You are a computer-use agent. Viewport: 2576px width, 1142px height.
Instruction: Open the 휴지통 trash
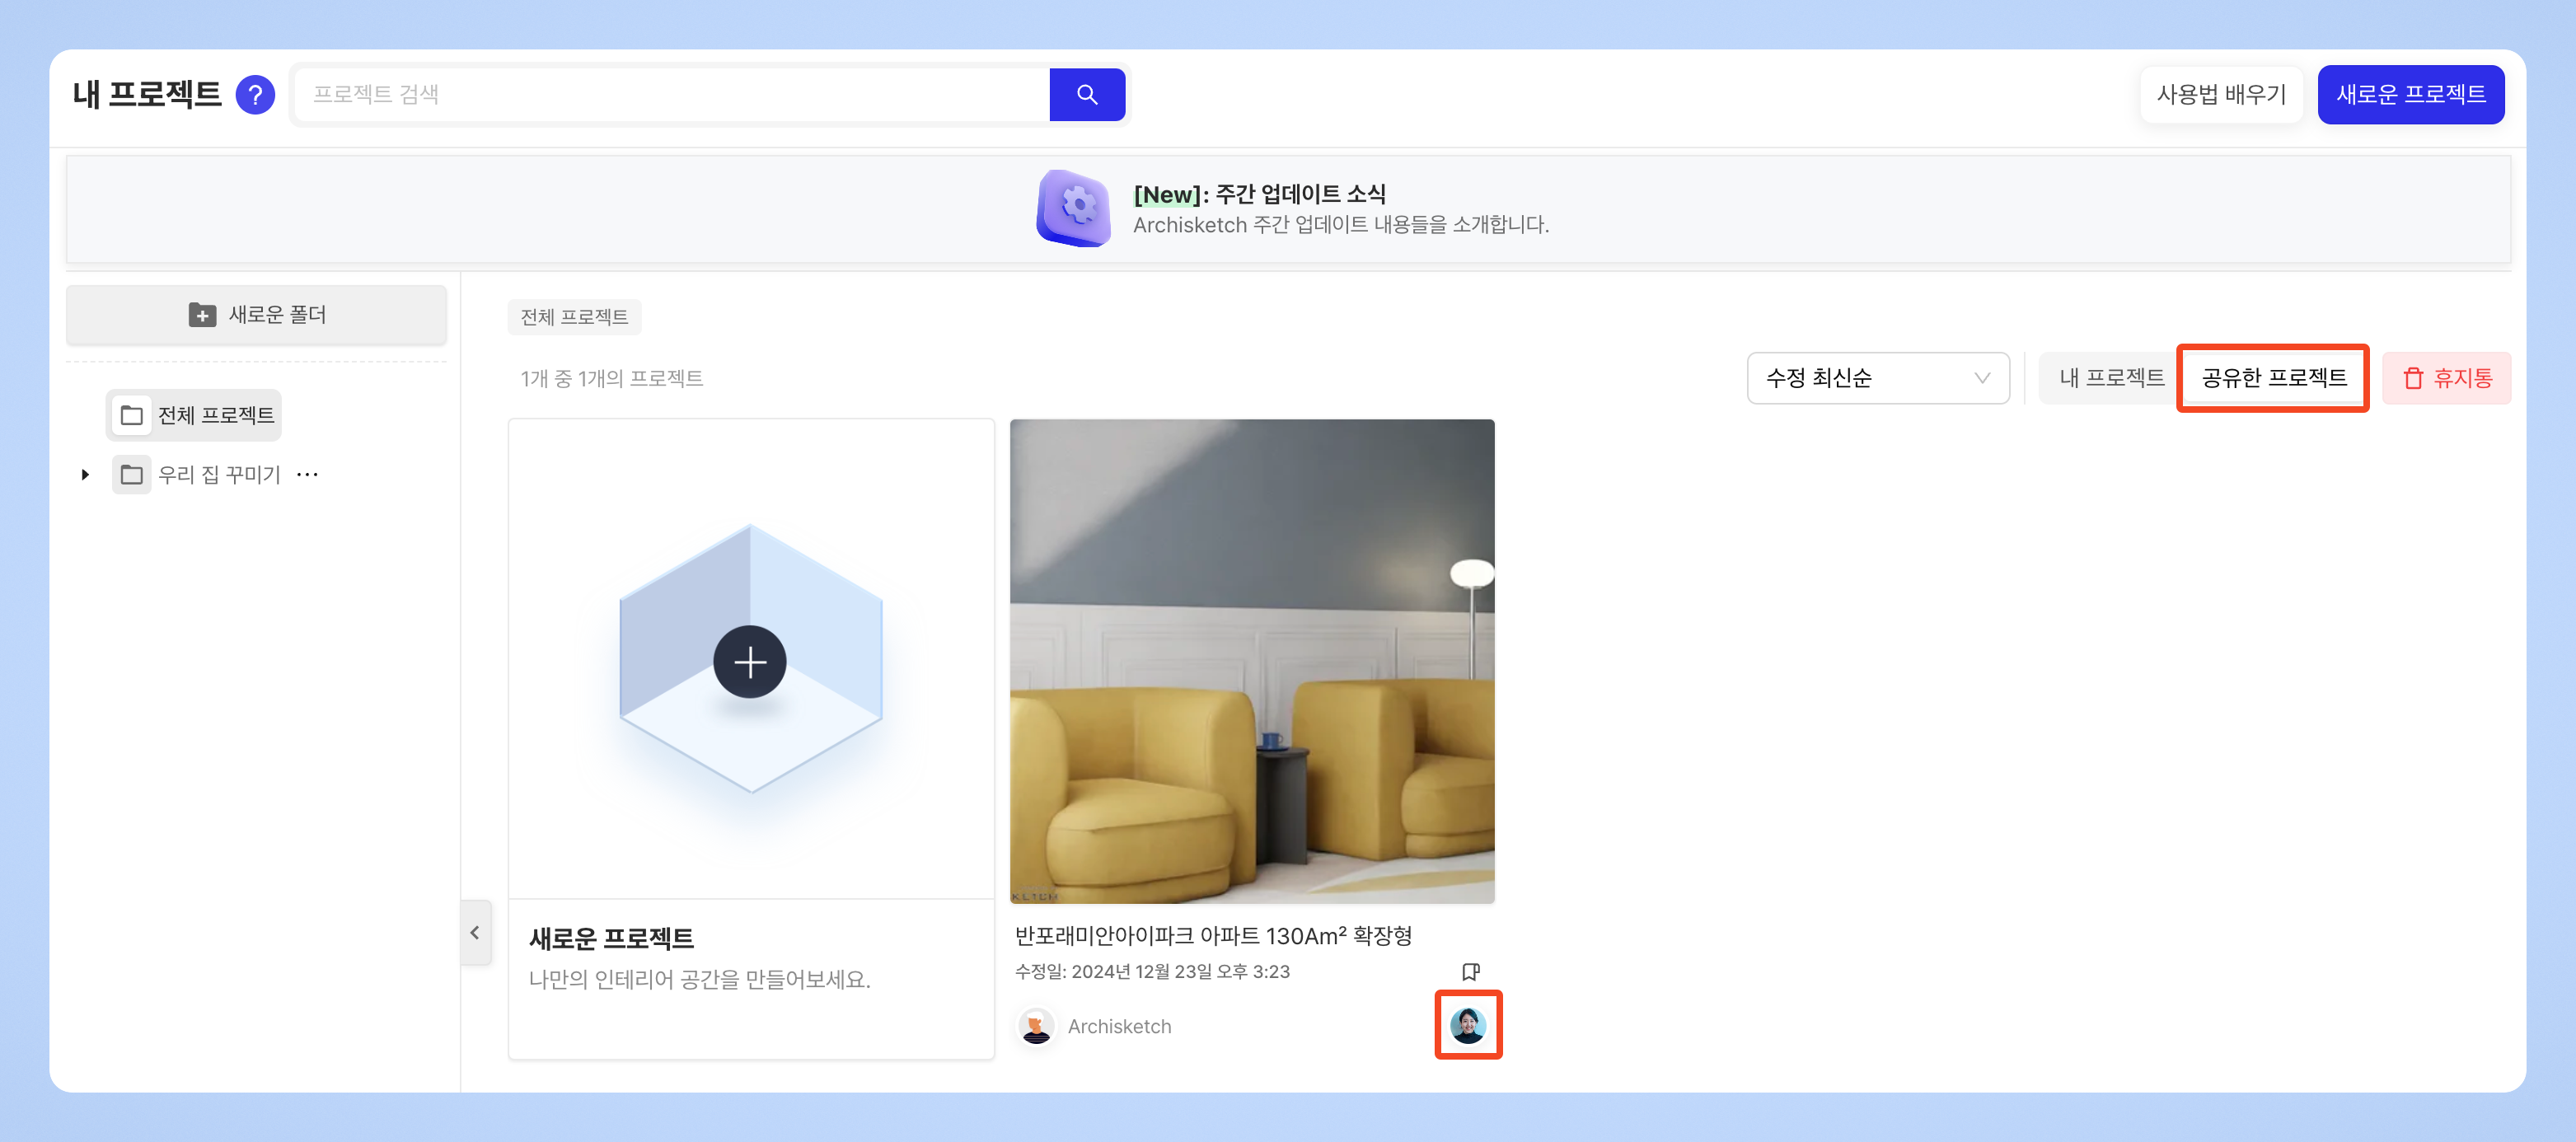click(2446, 378)
